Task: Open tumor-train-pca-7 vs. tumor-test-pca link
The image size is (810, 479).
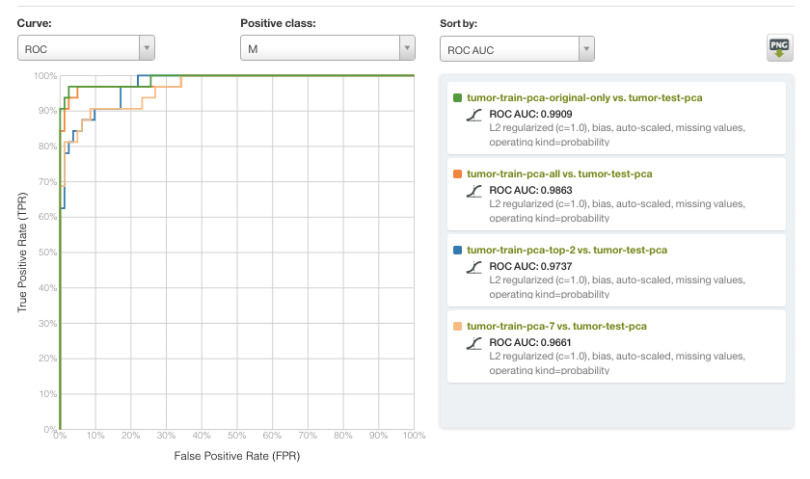Action: pos(557,326)
